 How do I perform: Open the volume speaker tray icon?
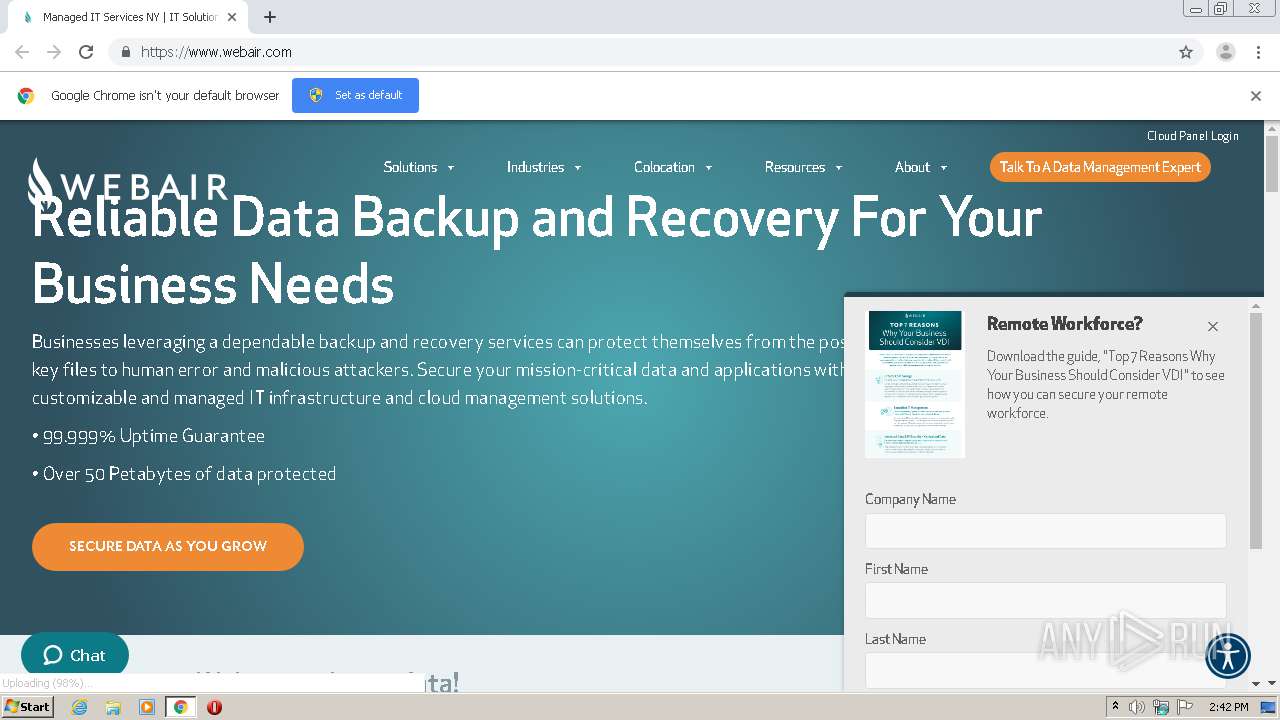[1137, 707]
